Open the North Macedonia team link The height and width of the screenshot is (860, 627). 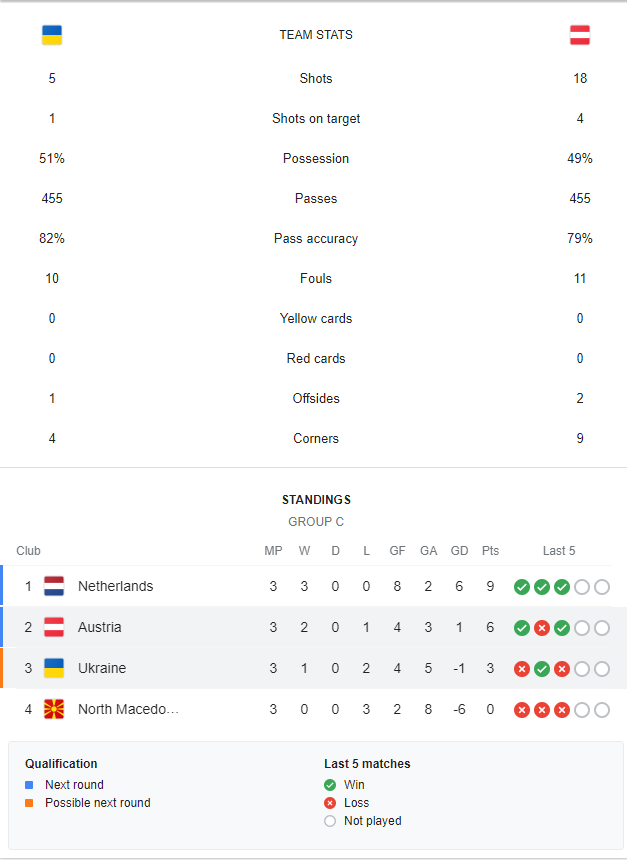[128, 709]
